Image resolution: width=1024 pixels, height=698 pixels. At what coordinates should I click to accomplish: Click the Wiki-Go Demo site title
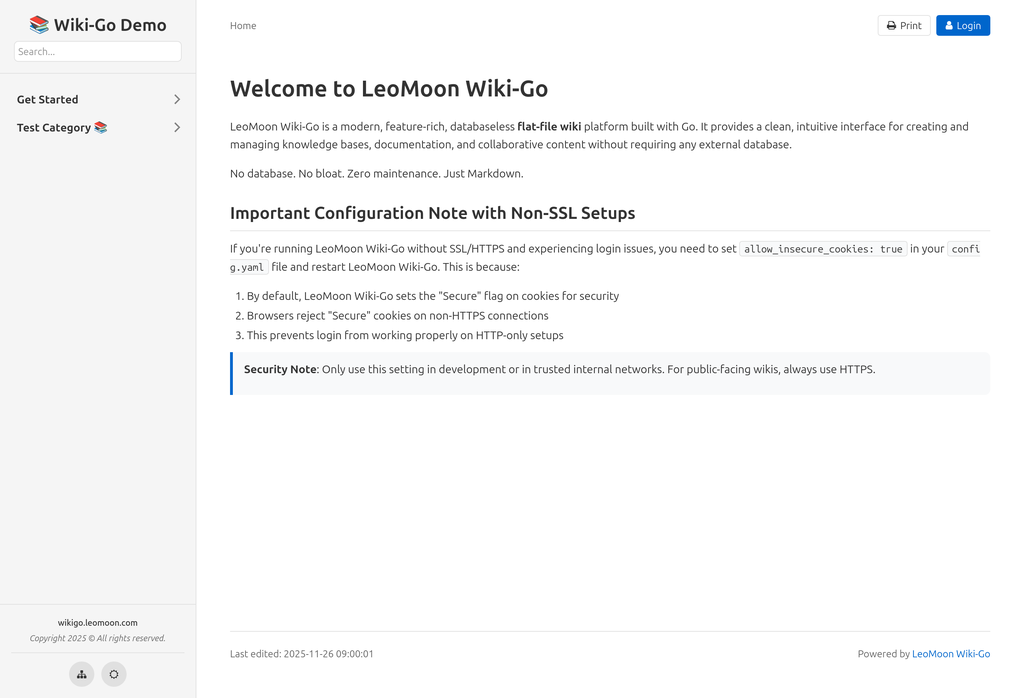110,25
